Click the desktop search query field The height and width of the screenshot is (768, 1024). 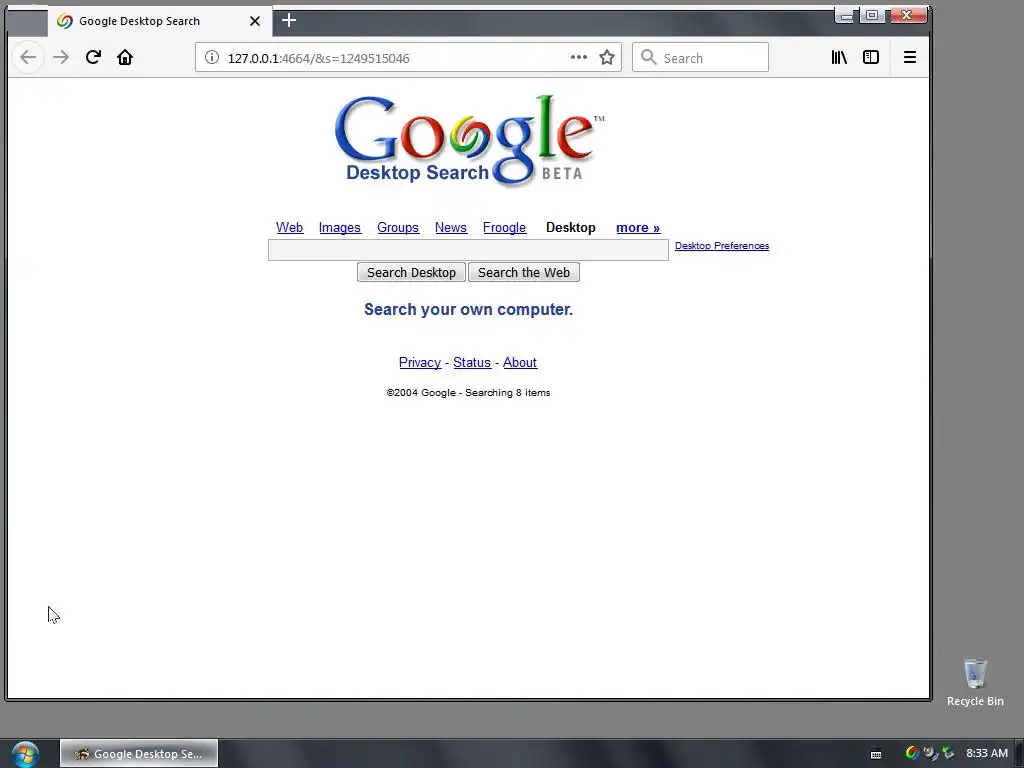[x=468, y=249]
